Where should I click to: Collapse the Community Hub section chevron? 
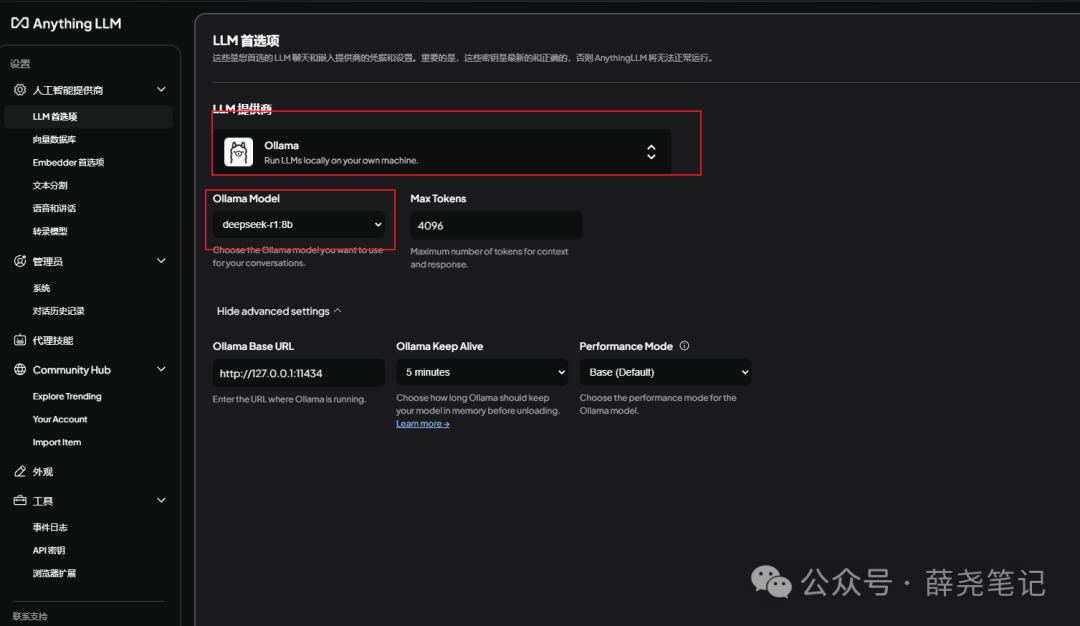pos(161,369)
